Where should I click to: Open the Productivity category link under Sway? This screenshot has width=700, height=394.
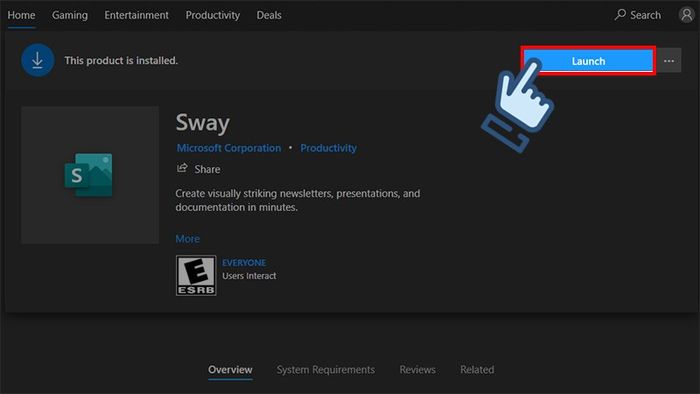click(328, 148)
